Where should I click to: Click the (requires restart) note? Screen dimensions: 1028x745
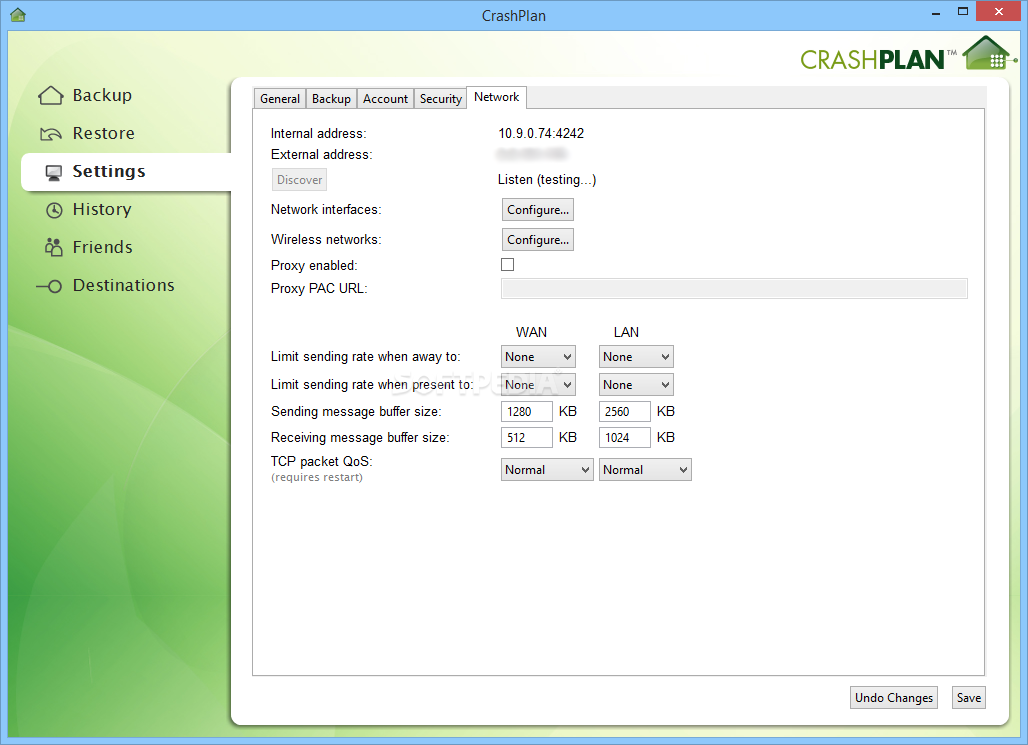(x=317, y=477)
